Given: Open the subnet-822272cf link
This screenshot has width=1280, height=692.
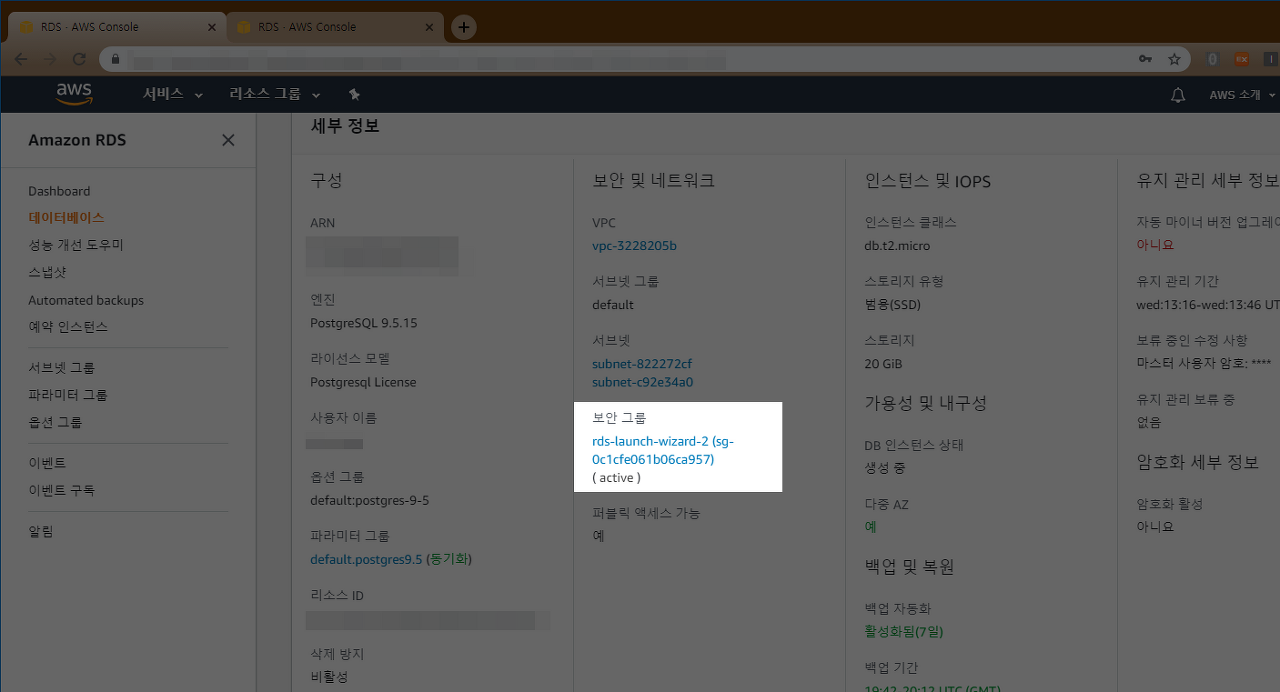Looking at the screenshot, I should click(642, 364).
